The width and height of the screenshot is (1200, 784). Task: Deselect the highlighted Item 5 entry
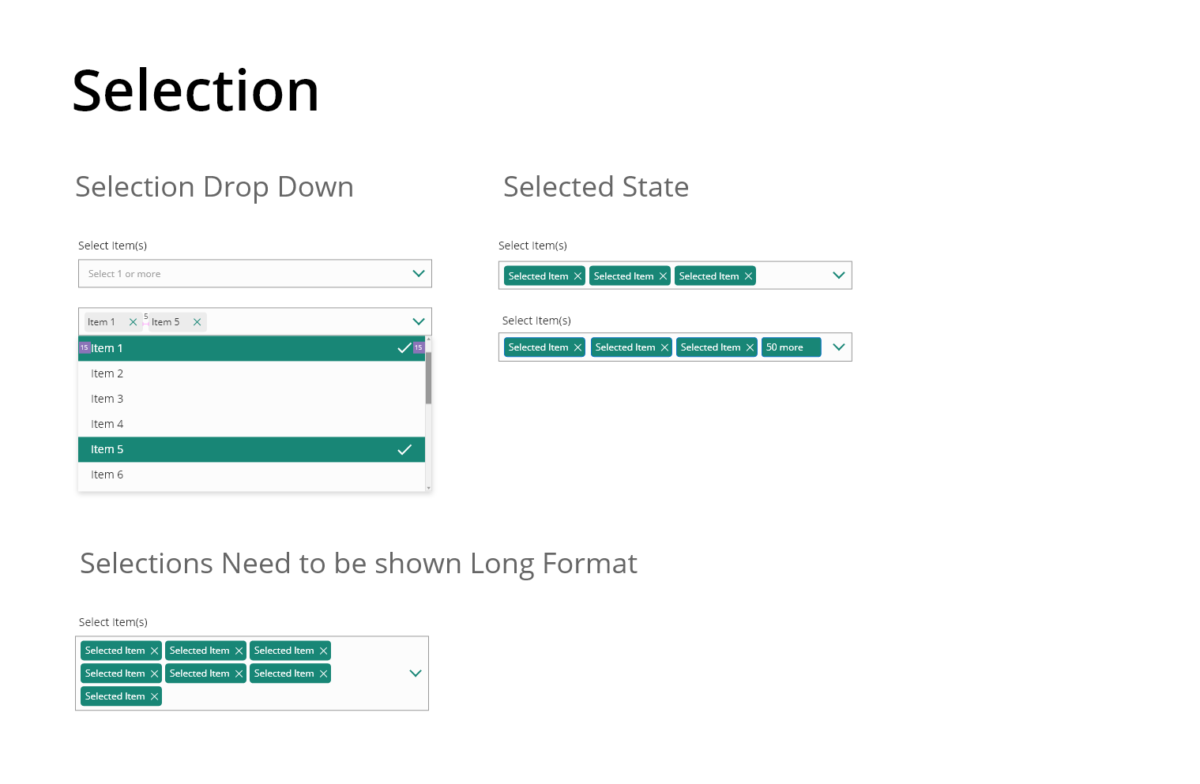click(200, 449)
